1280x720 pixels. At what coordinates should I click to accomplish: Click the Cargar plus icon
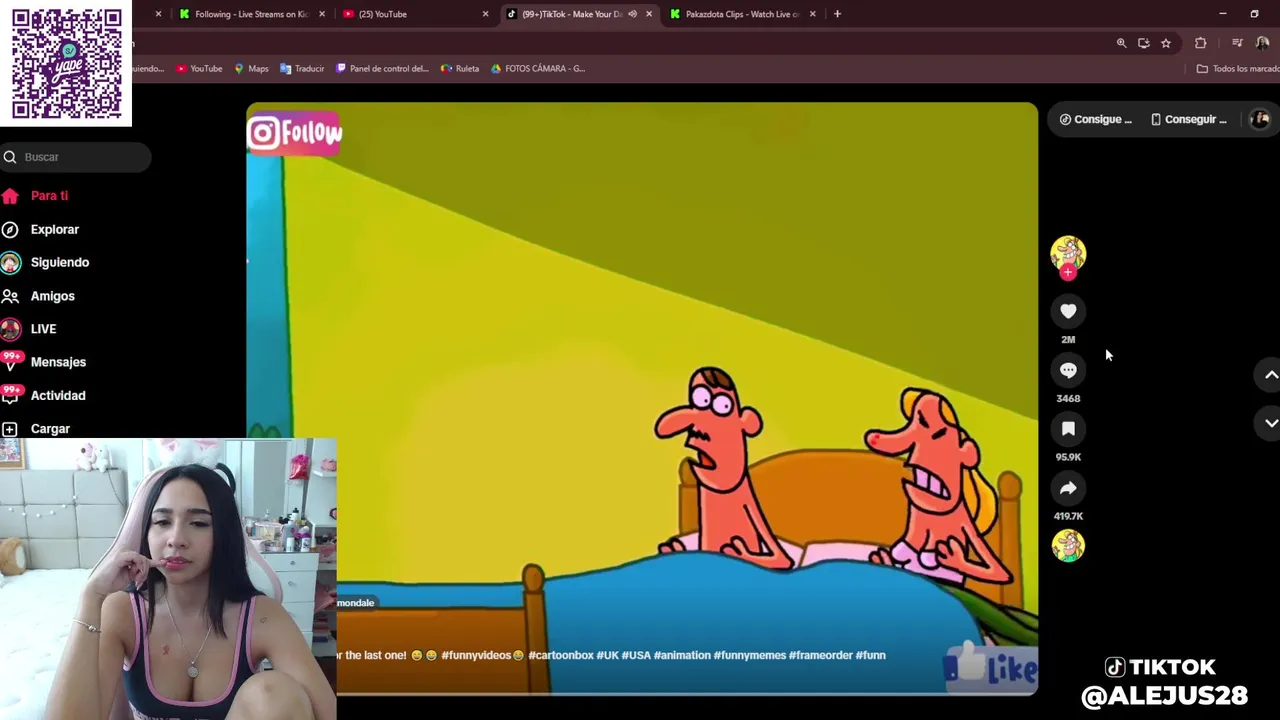click(10, 428)
